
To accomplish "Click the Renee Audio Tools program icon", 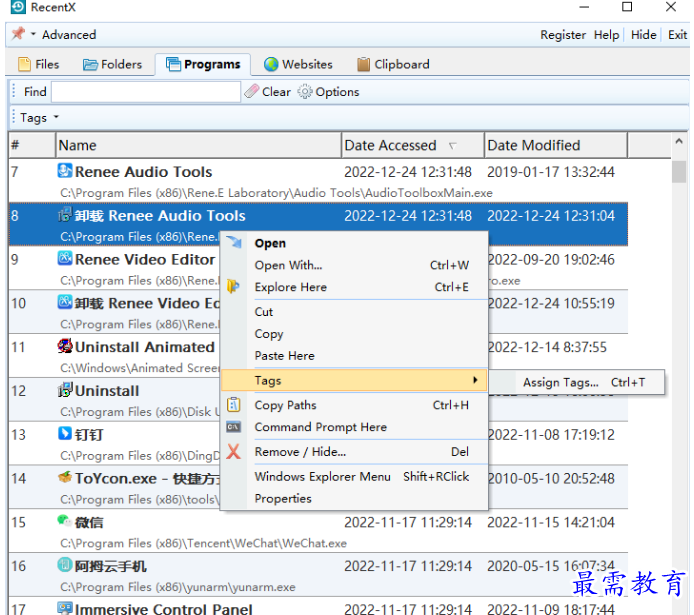I will tap(65, 170).
